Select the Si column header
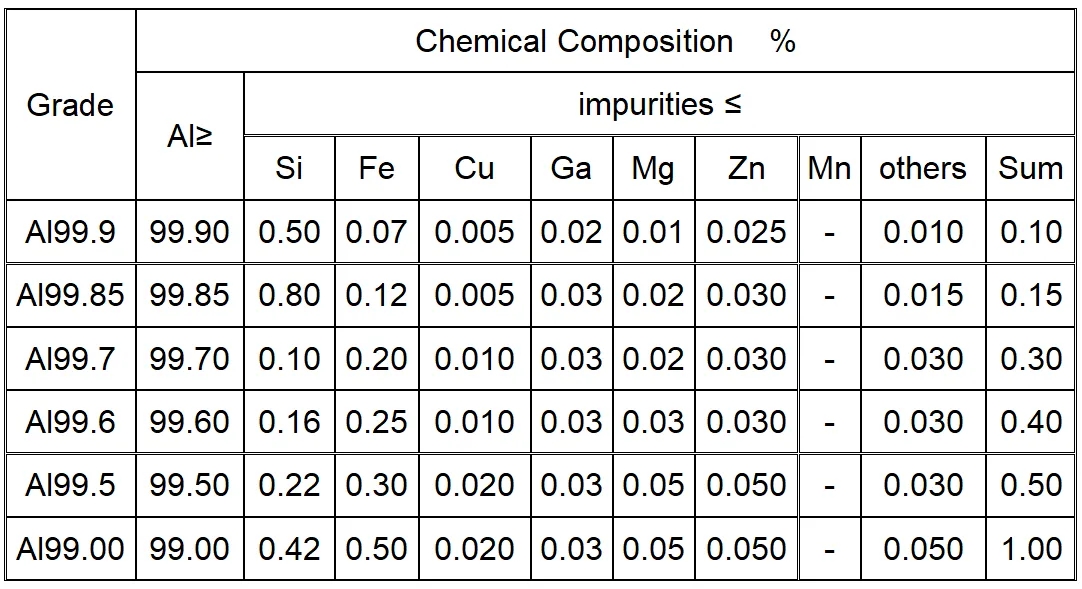Viewport: 1082px width, 589px height. [x=288, y=168]
